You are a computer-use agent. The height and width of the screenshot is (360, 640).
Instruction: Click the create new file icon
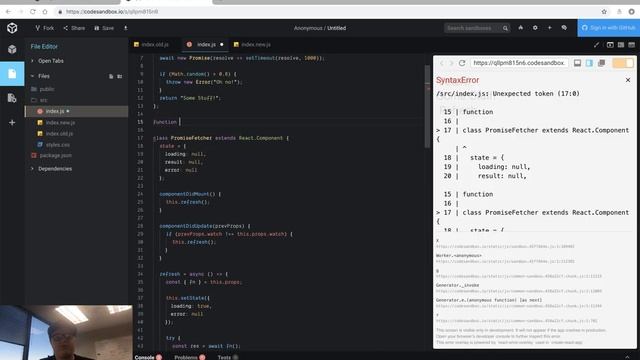pos(111,76)
